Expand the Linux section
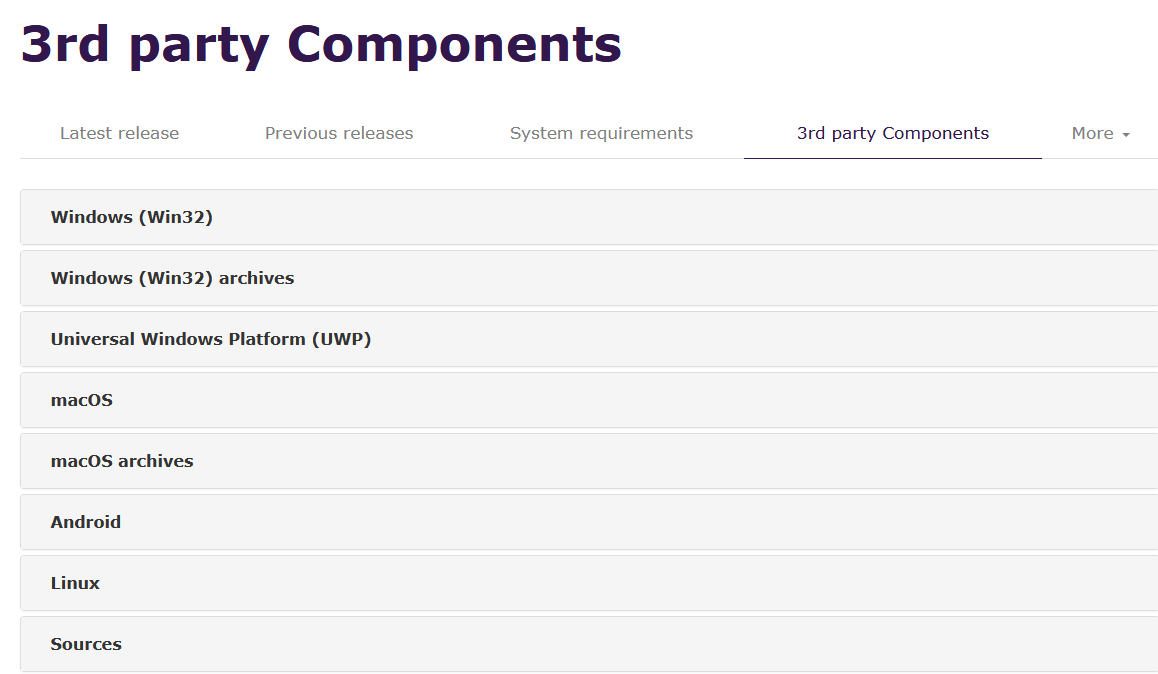The image size is (1158, 674). (75, 583)
